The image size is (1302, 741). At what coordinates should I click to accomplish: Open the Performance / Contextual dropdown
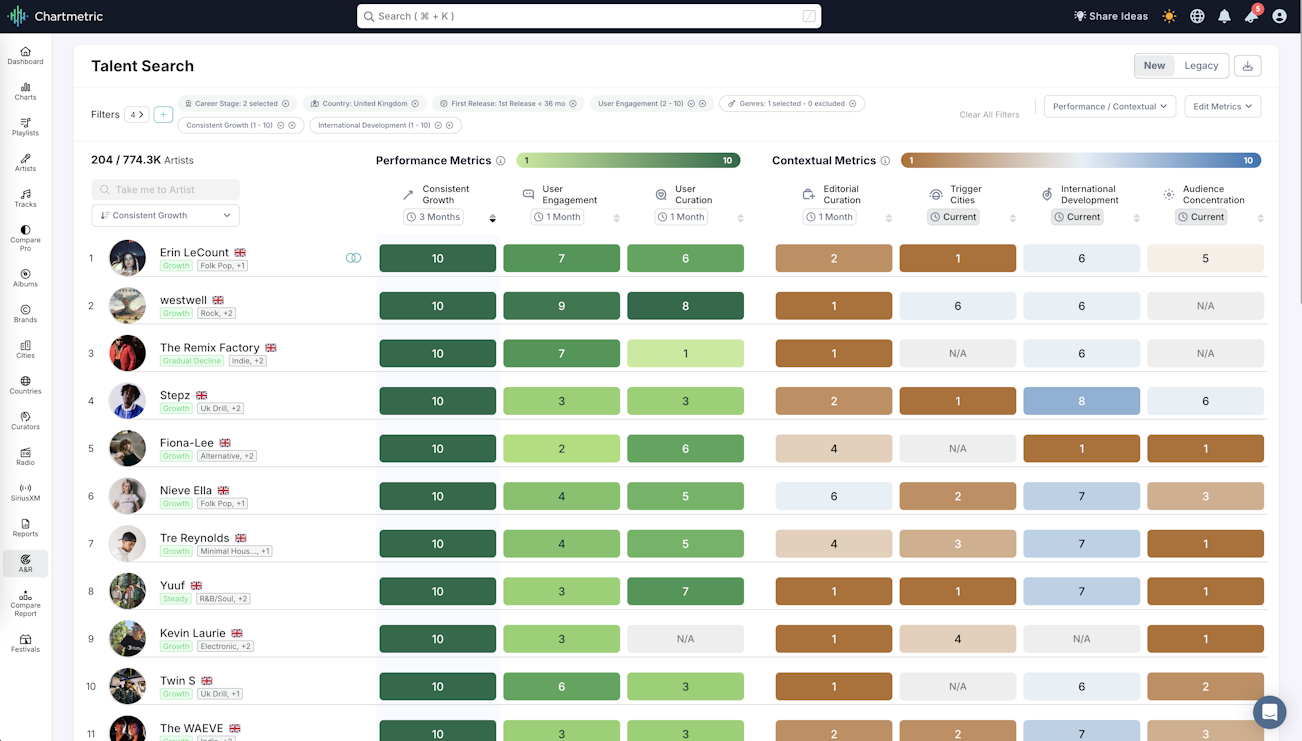1109,106
